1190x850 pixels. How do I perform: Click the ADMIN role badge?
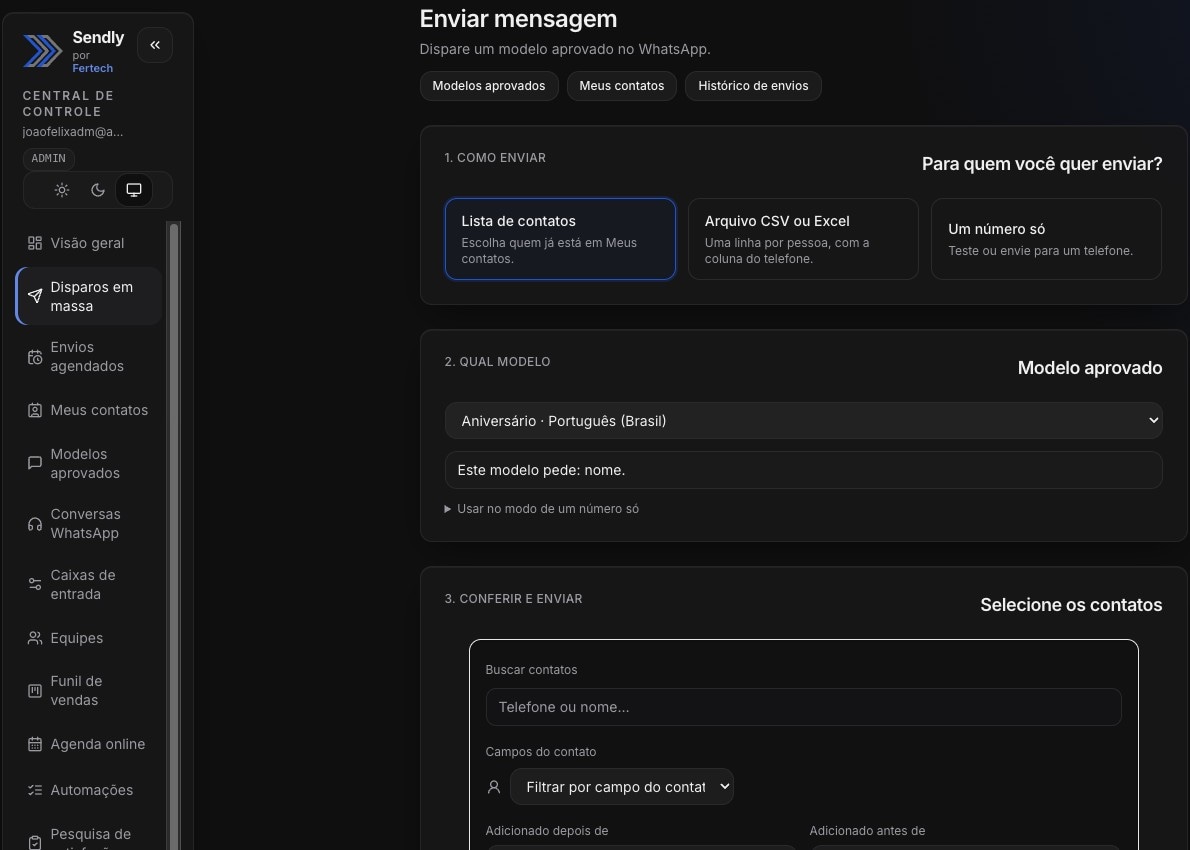[49, 159]
